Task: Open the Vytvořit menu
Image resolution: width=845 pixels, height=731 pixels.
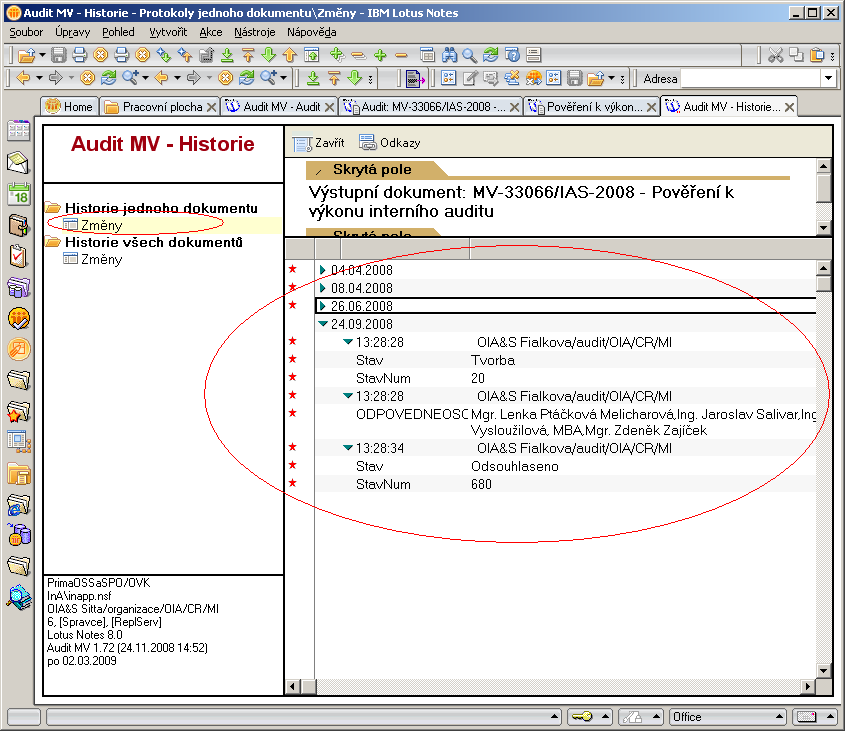Action: click(168, 32)
